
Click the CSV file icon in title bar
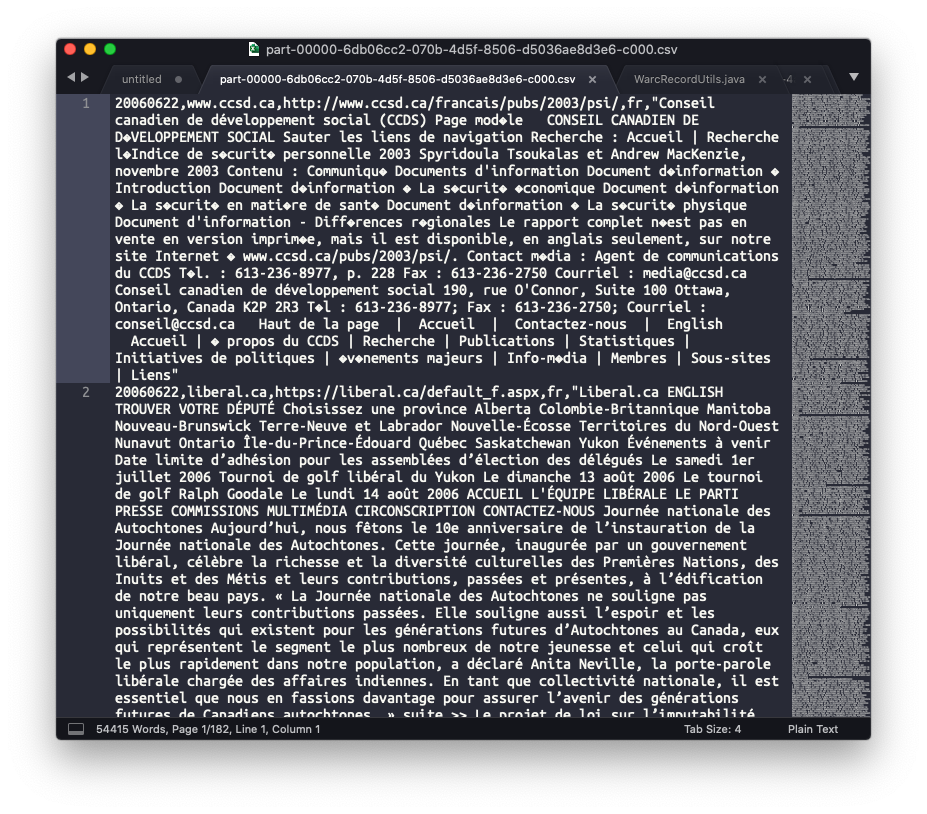[x=254, y=49]
